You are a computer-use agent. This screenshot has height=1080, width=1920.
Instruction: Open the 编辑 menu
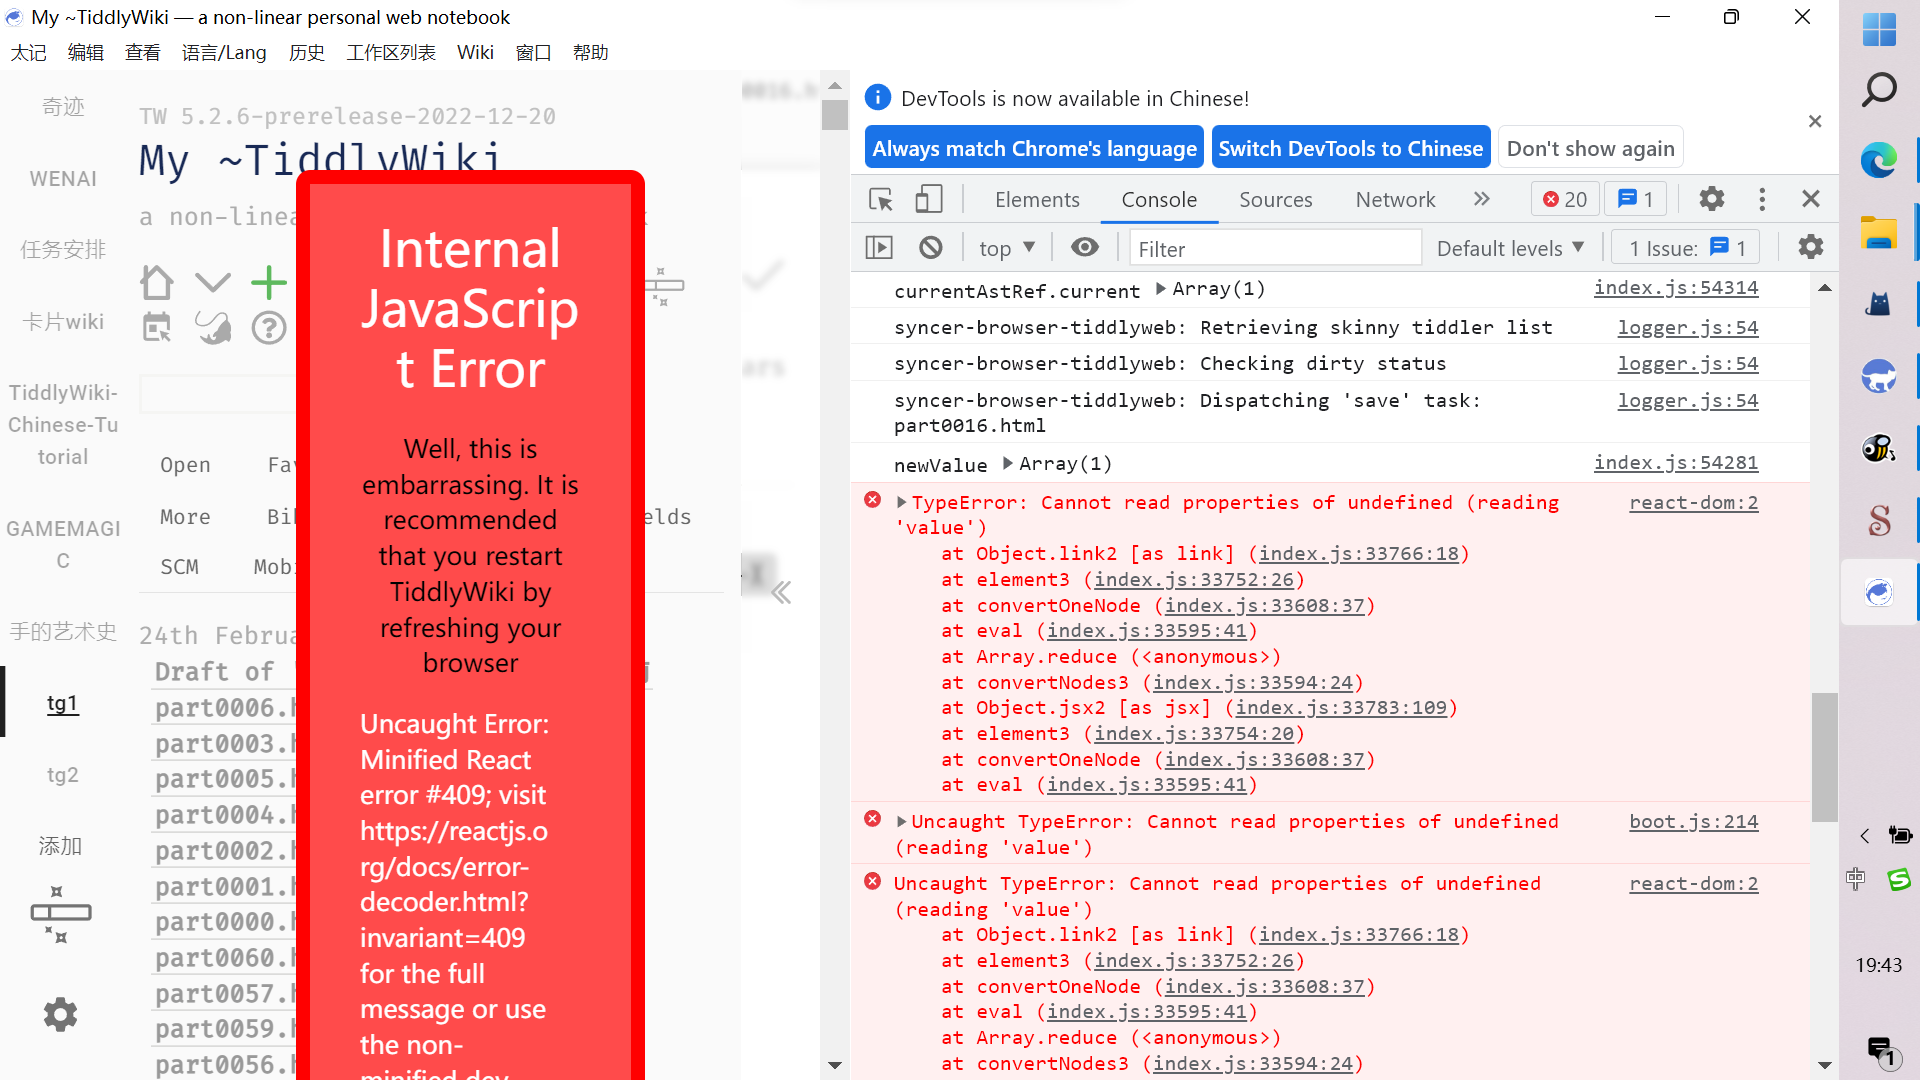point(86,53)
